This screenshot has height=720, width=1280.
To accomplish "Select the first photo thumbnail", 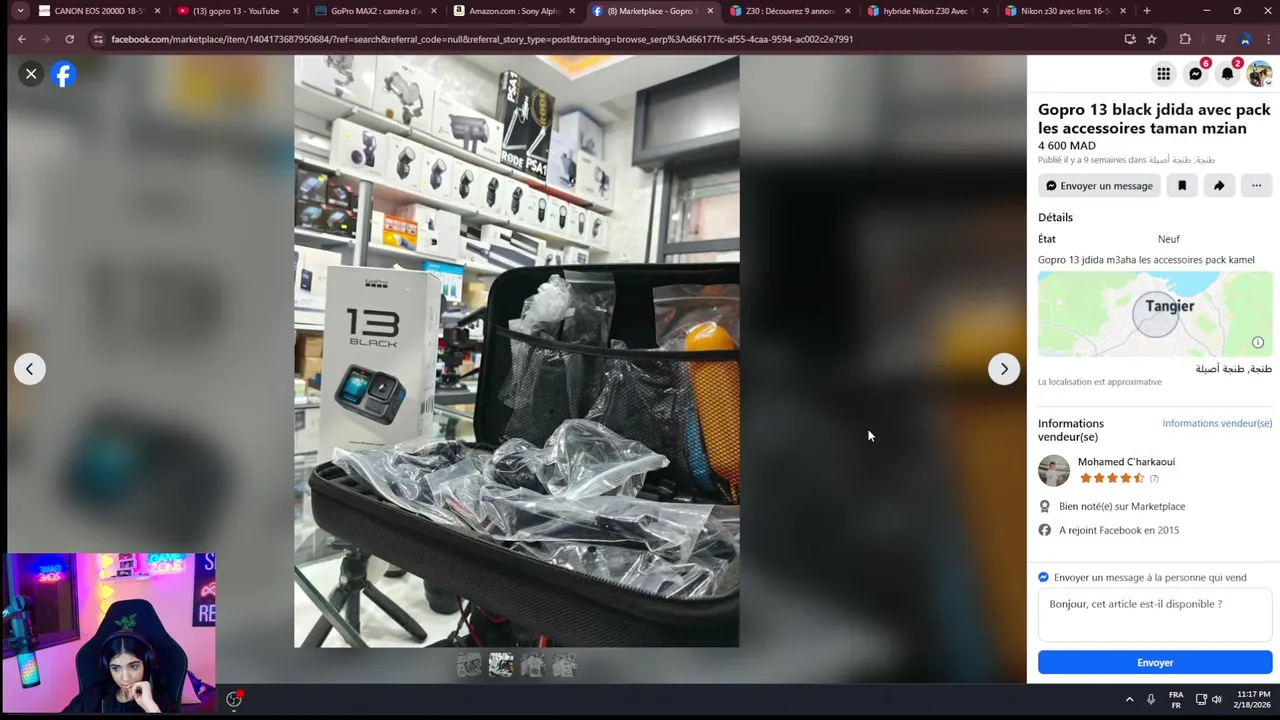I will tap(469, 665).
